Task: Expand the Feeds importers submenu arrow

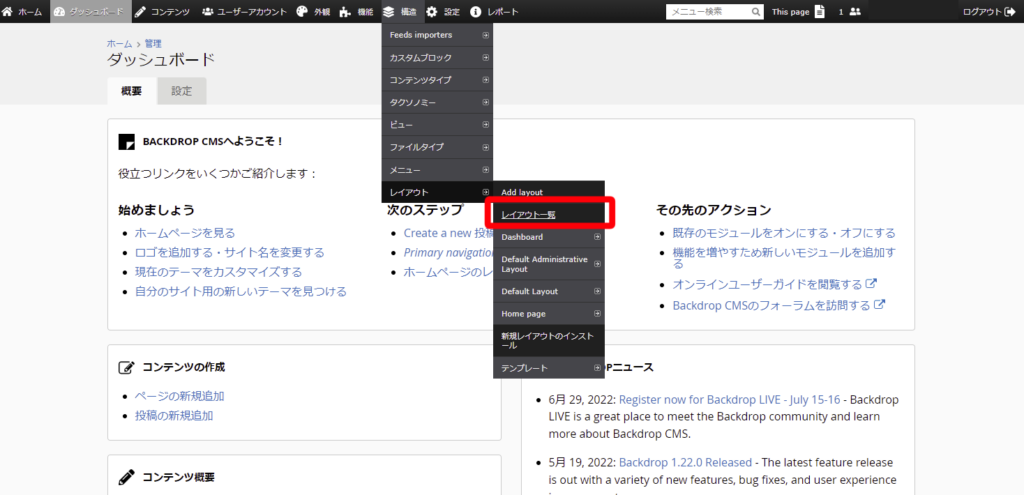Action: pos(485,35)
